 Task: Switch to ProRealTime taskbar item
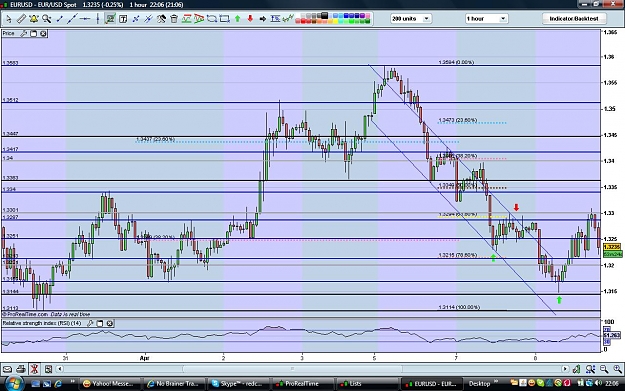click(x=303, y=384)
